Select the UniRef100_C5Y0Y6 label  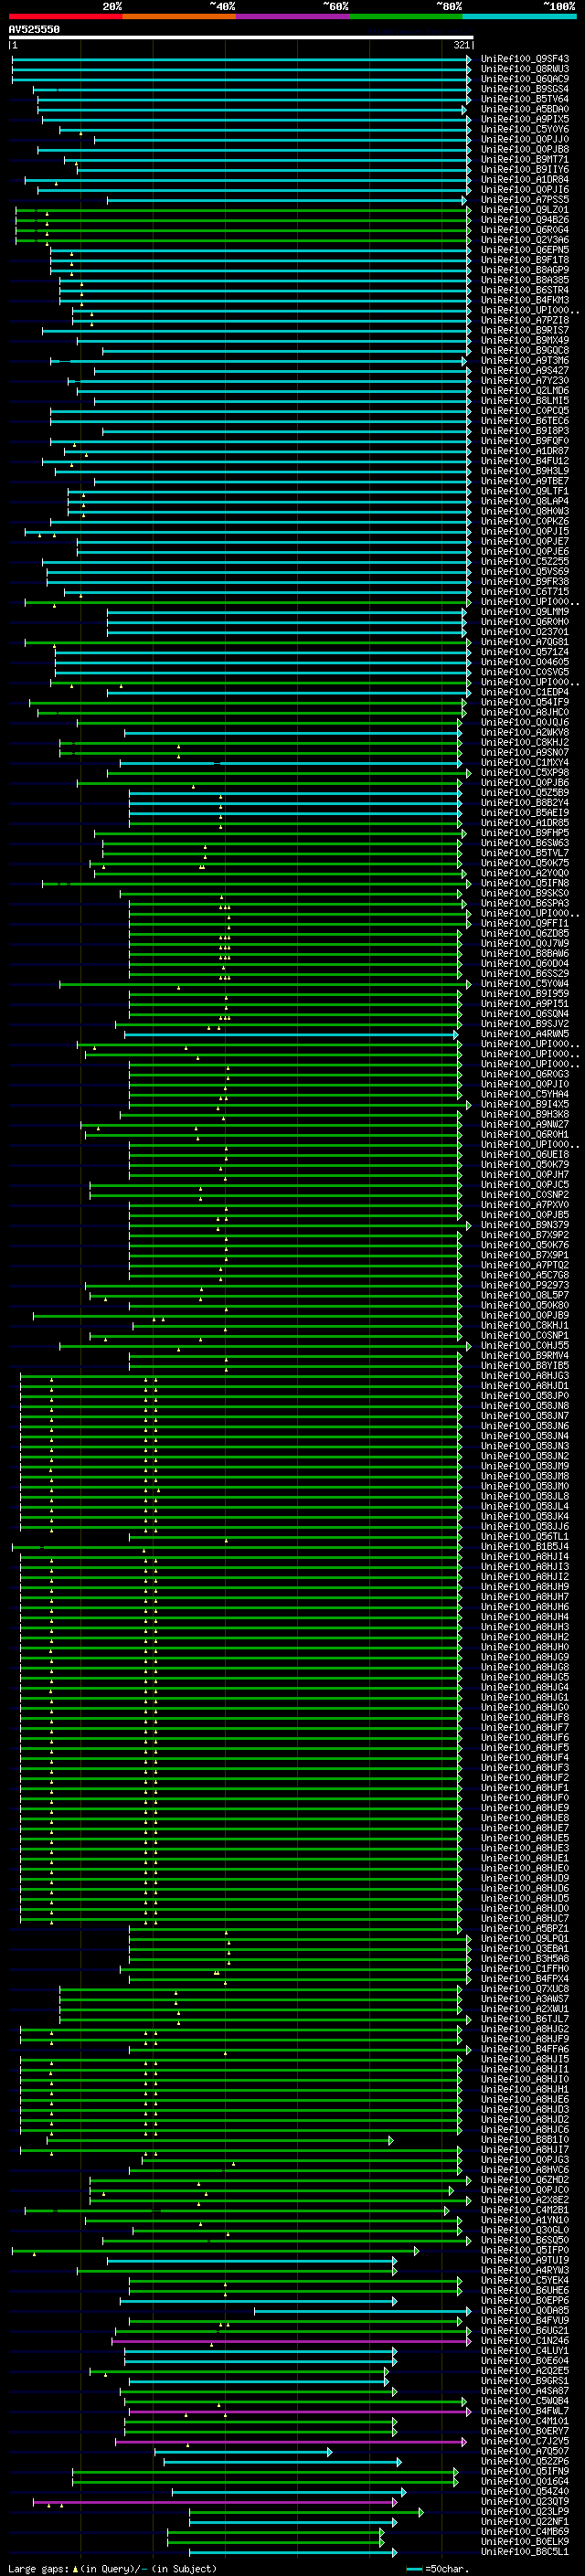click(x=525, y=129)
